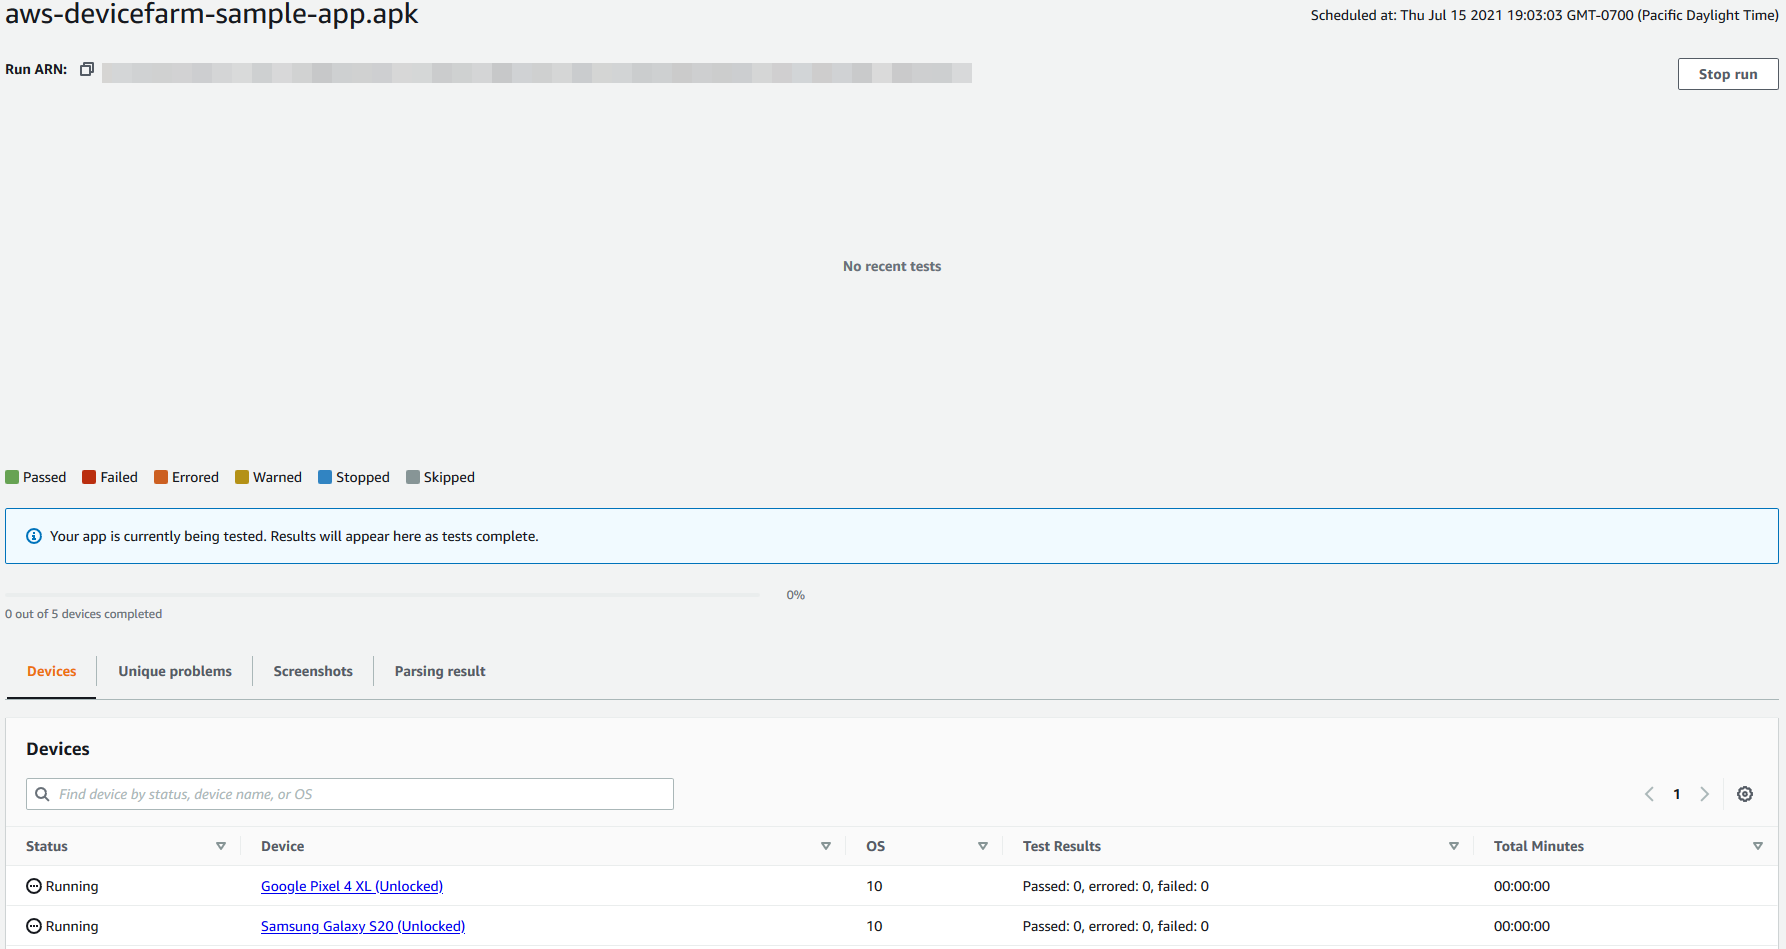Open the table settings gear icon
The image size is (1786, 949).
(x=1745, y=793)
